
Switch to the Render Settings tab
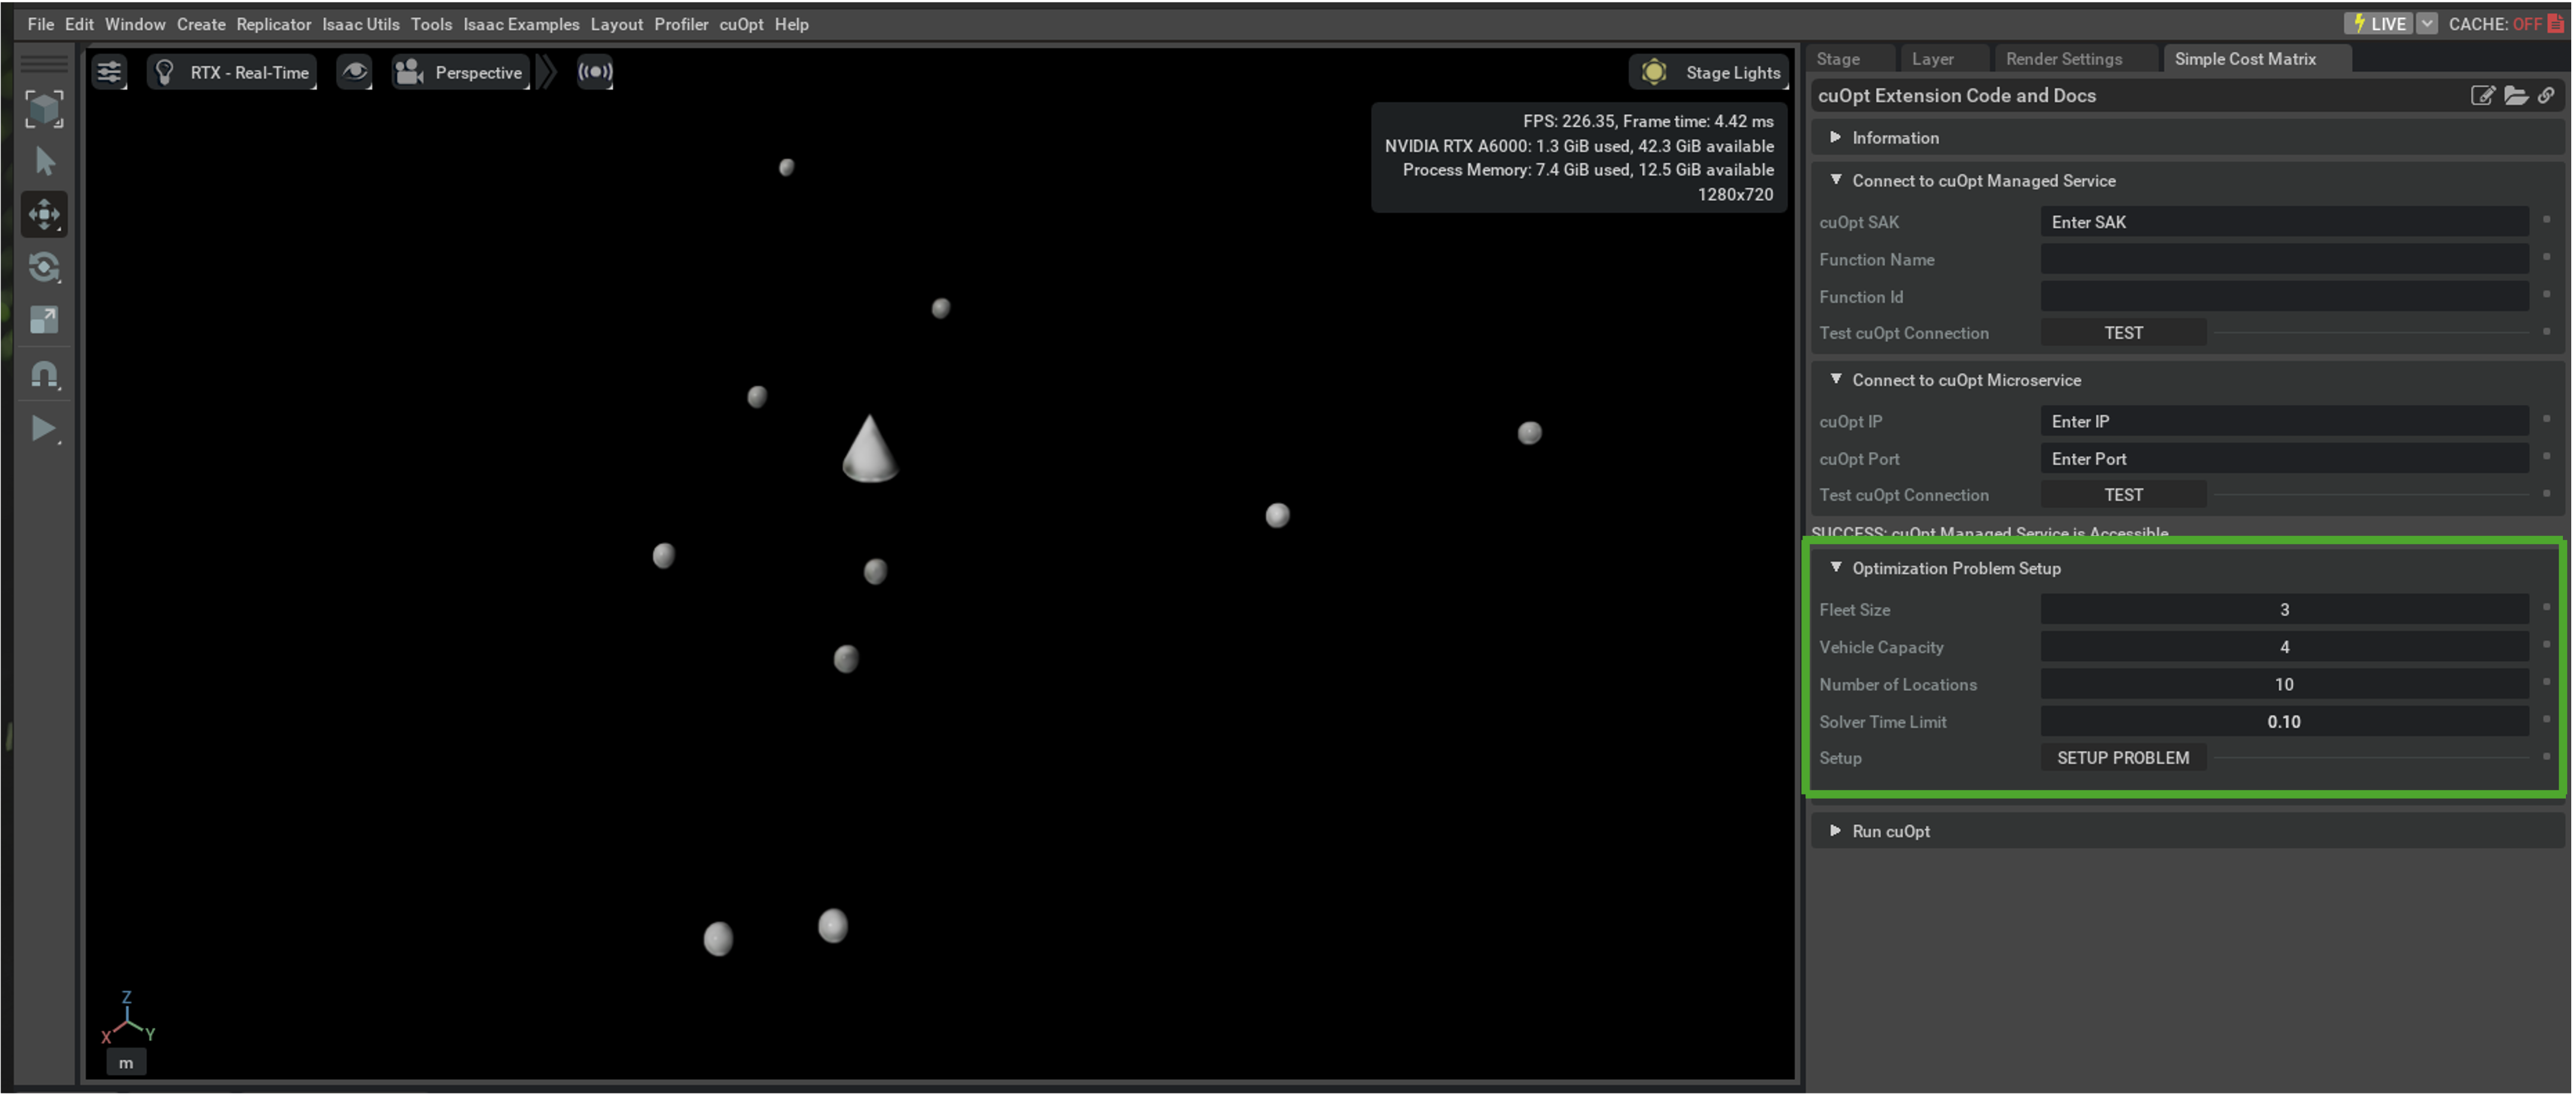click(x=2063, y=59)
